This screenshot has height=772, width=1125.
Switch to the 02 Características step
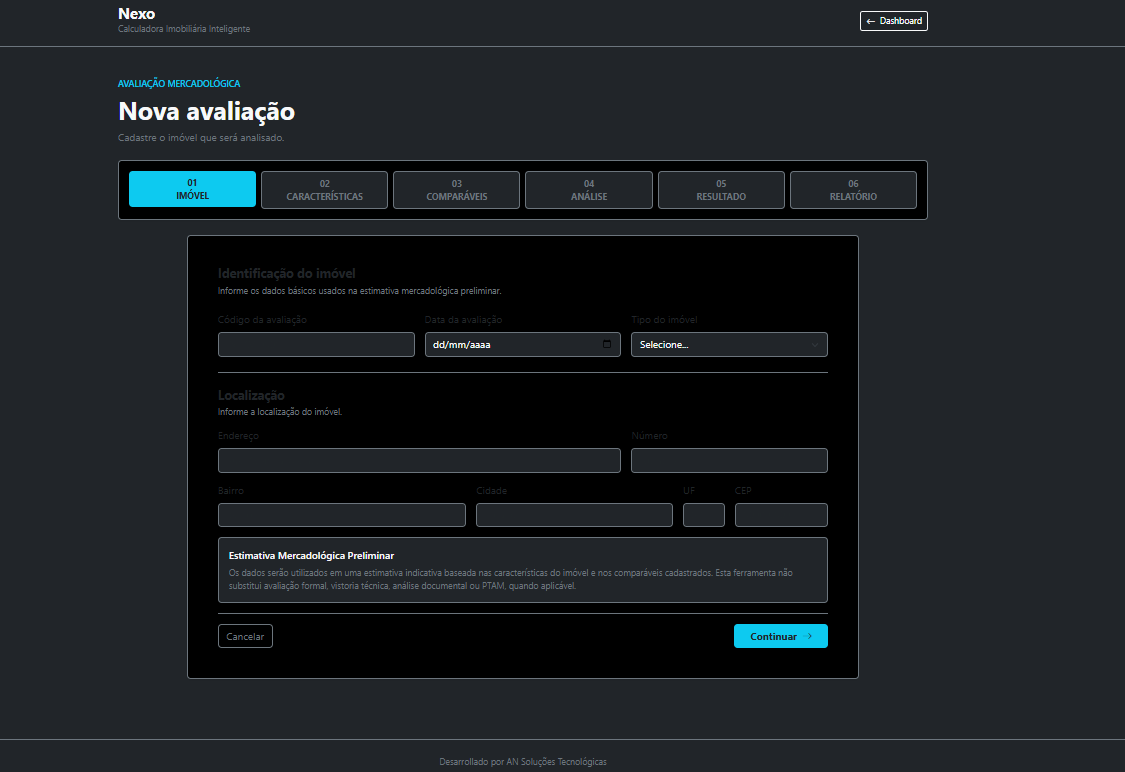tap(324, 189)
